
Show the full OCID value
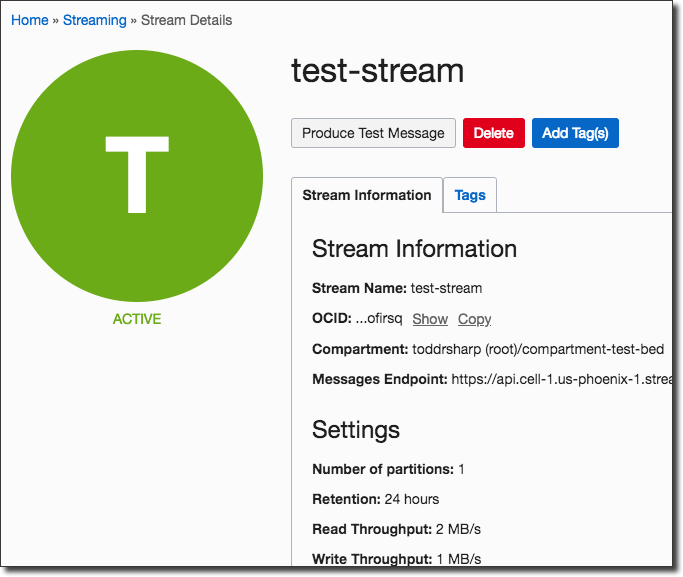(x=430, y=319)
